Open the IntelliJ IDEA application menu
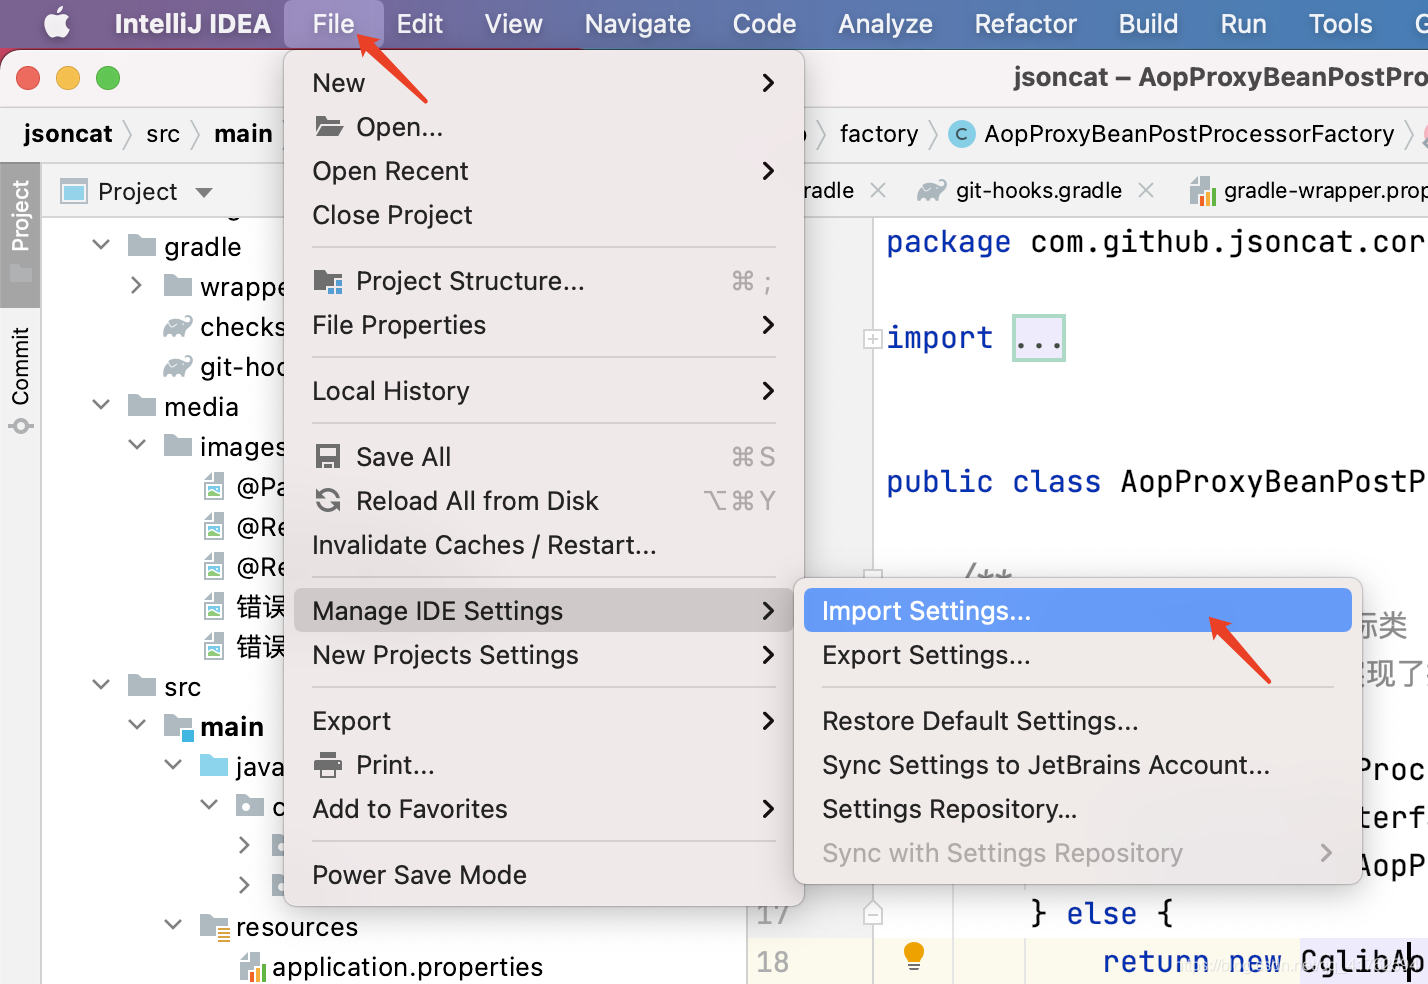The width and height of the screenshot is (1428, 984). pos(192,23)
